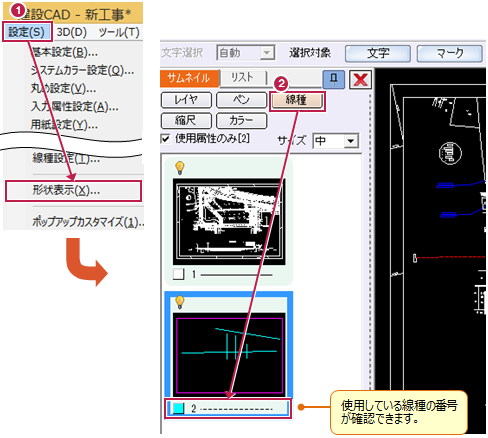Image resolution: width=488 pixels, height=438 pixels.
Task: Click the 文字 selection target button
Action: point(378,53)
